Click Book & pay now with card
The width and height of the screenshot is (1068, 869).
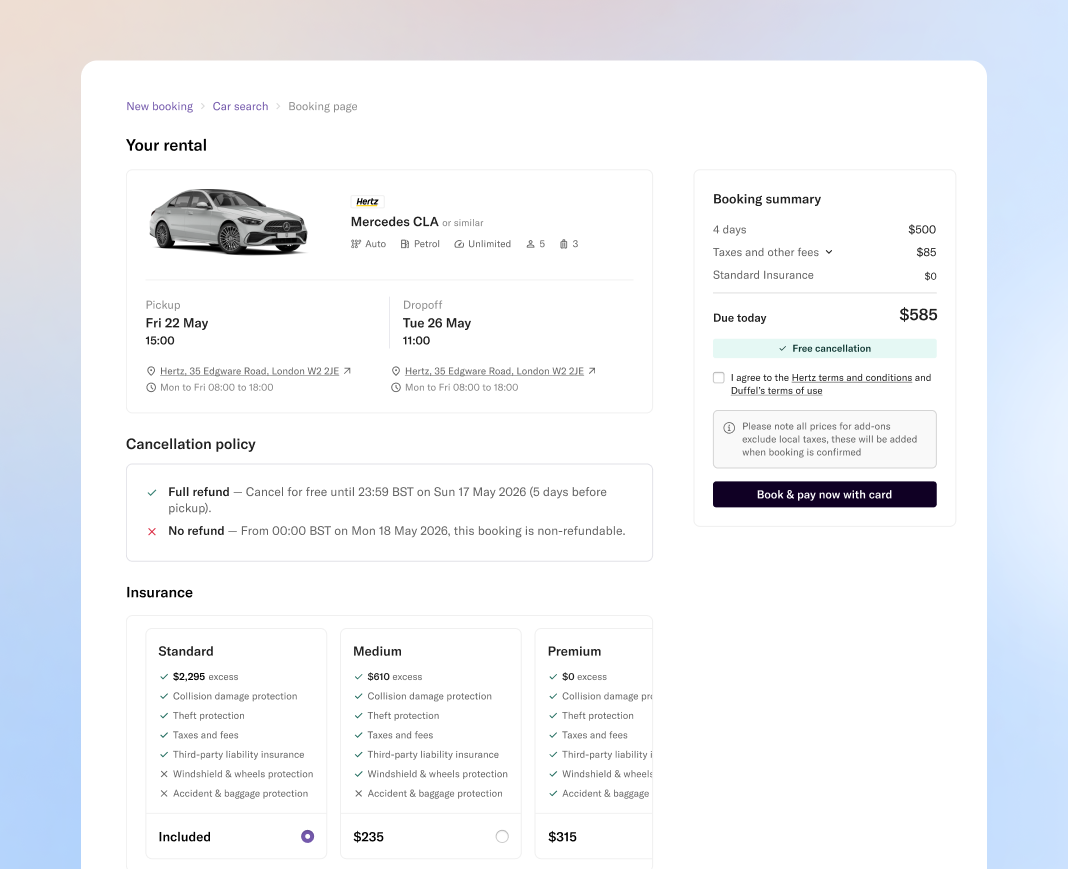coord(825,494)
